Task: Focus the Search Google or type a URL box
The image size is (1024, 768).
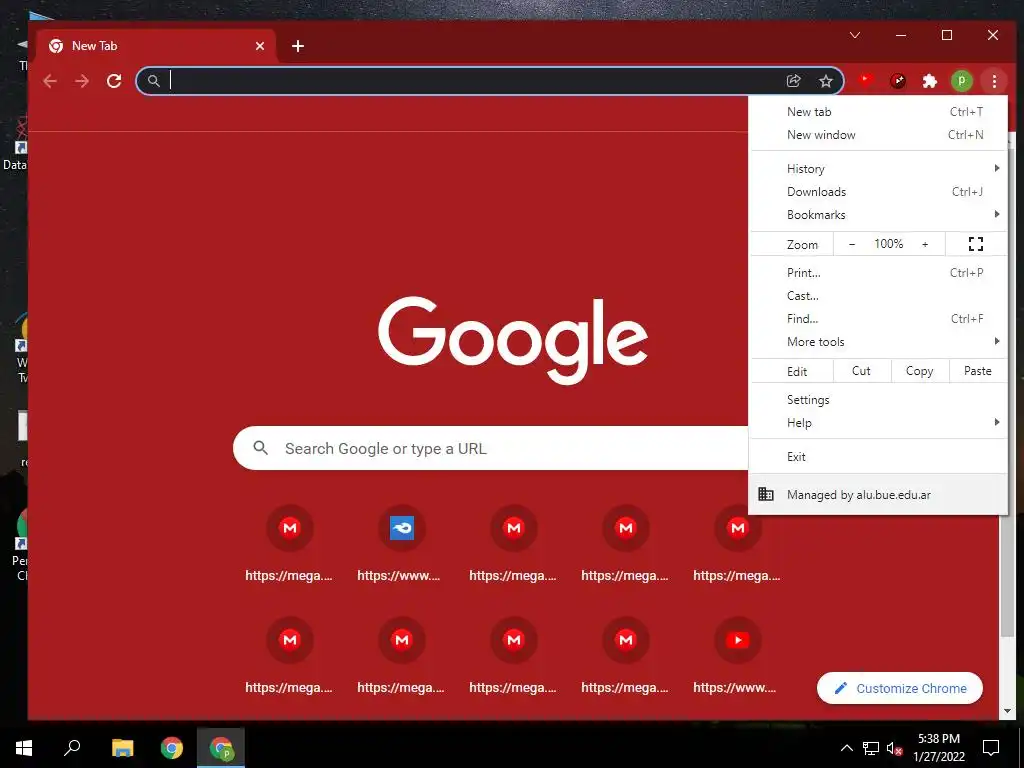Action: coord(490,448)
